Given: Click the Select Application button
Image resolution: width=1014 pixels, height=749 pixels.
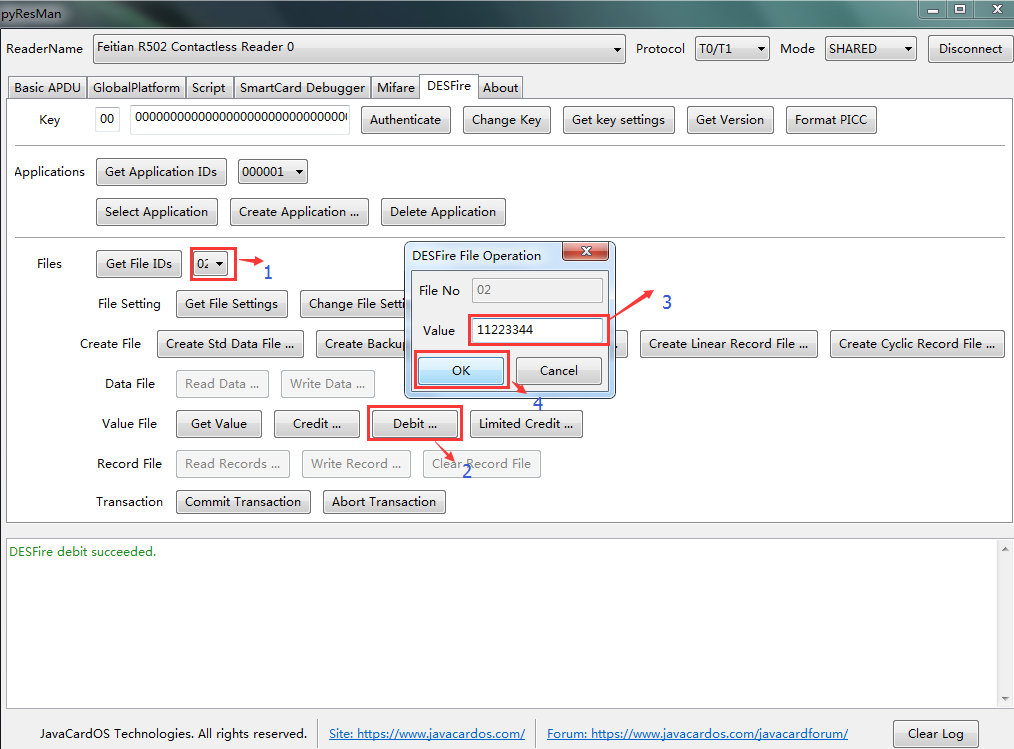Looking at the screenshot, I should click(x=156, y=212).
